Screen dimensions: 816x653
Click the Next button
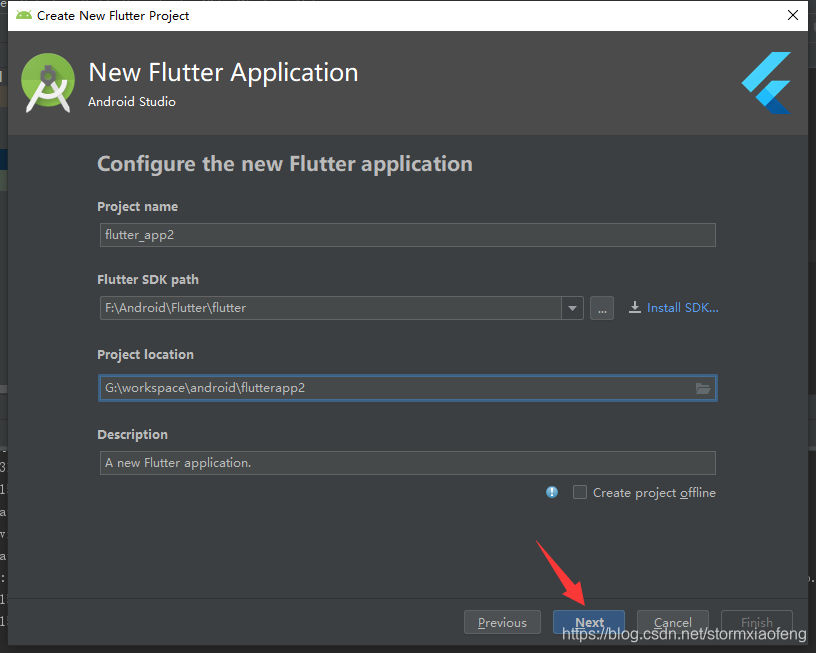point(589,622)
